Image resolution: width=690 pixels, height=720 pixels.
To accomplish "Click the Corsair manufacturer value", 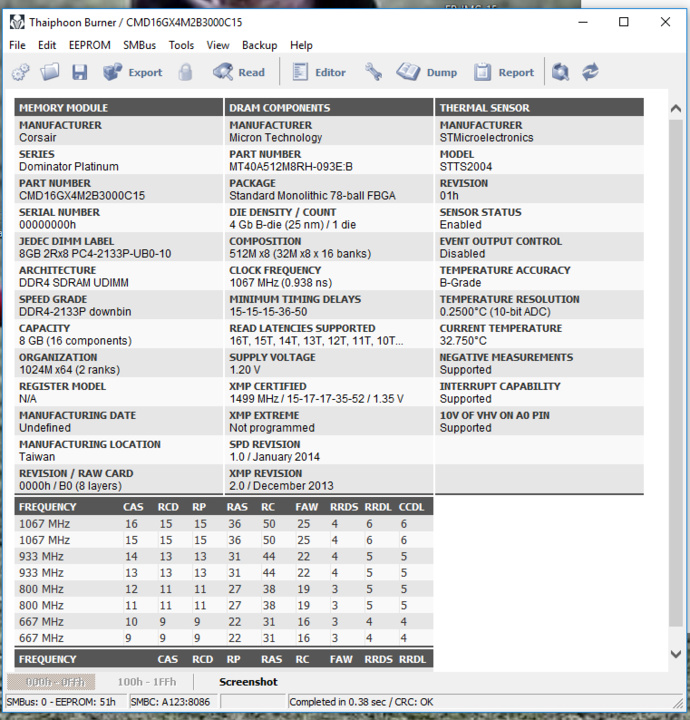I will 38,138.
